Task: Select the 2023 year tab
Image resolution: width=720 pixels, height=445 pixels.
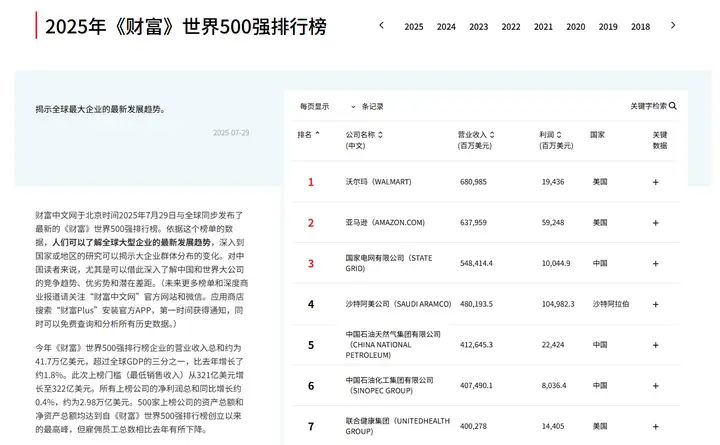Action: [478, 27]
